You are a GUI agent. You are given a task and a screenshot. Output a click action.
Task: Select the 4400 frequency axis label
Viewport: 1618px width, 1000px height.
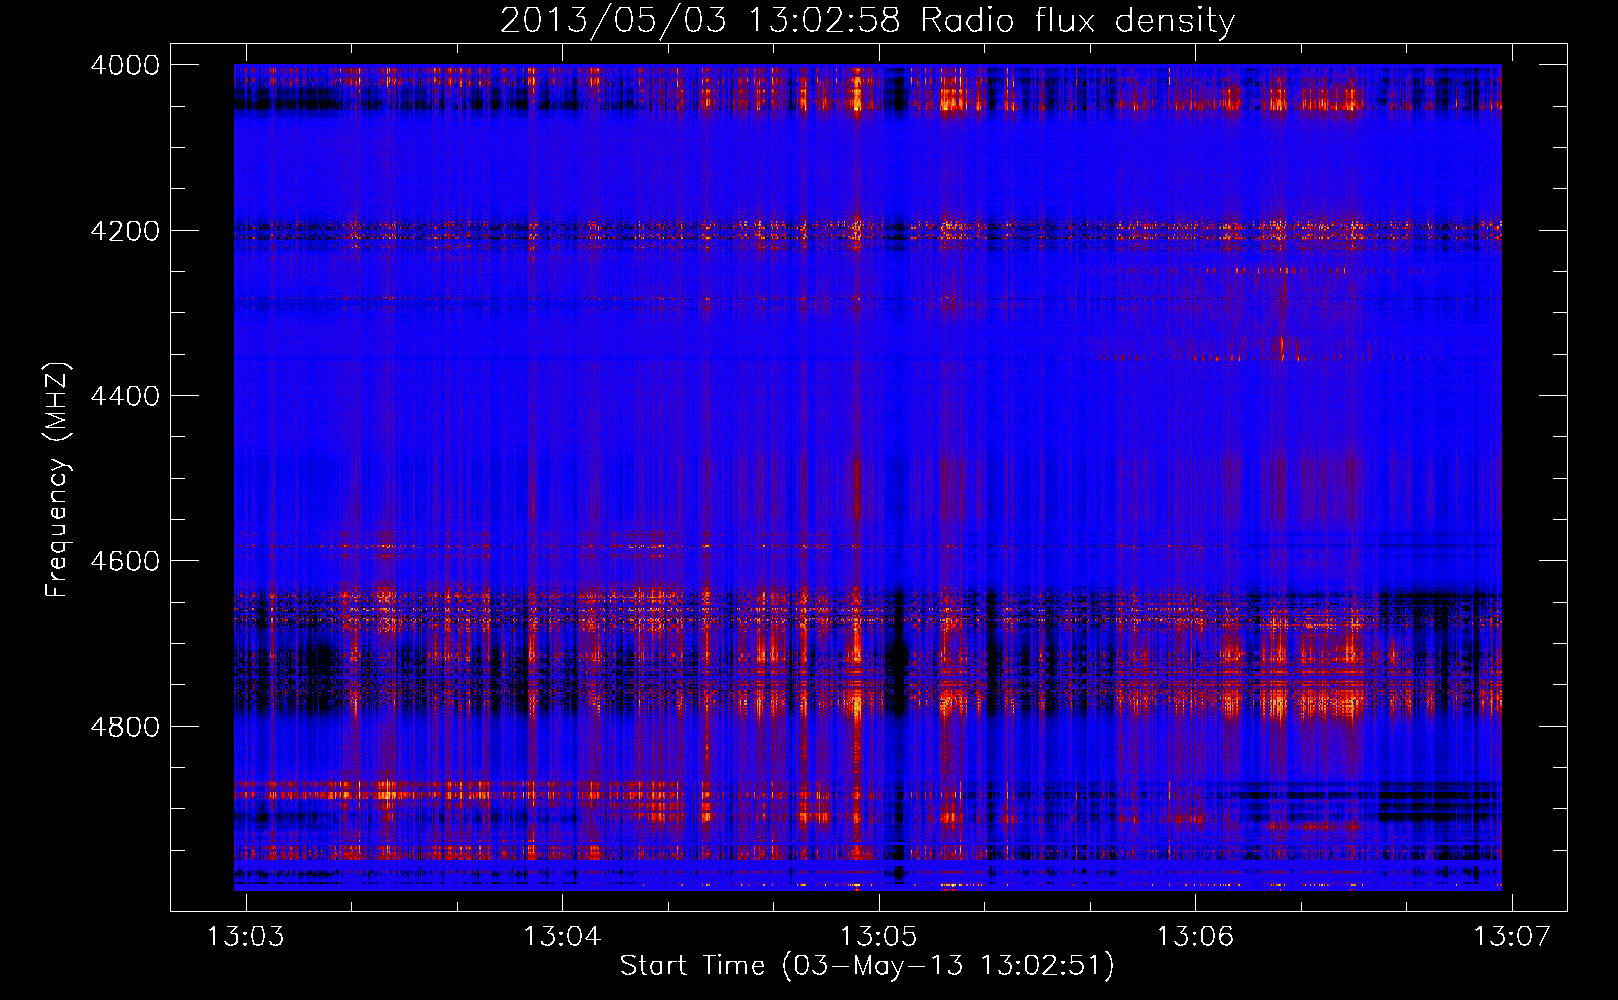[125, 396]
